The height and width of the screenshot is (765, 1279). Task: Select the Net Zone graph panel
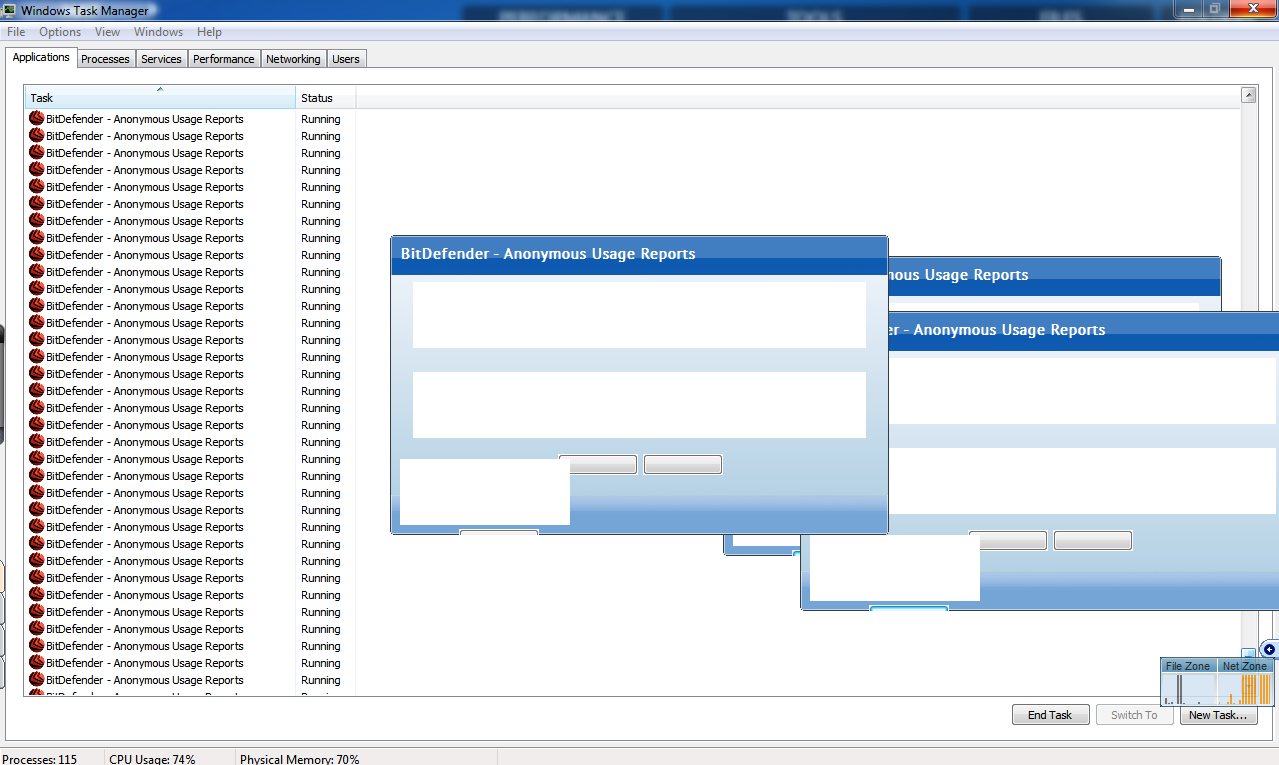1245,682
